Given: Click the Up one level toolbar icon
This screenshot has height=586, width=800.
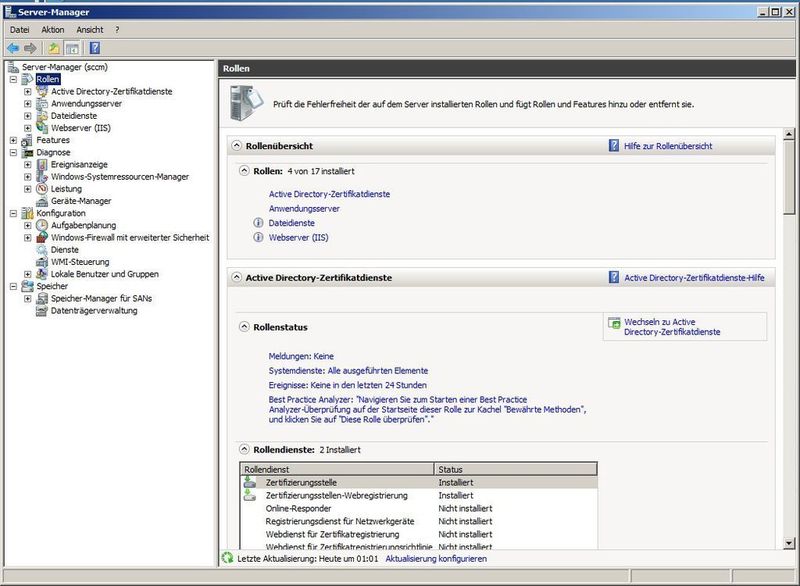Looking at the screenshot, I should 54,48.
